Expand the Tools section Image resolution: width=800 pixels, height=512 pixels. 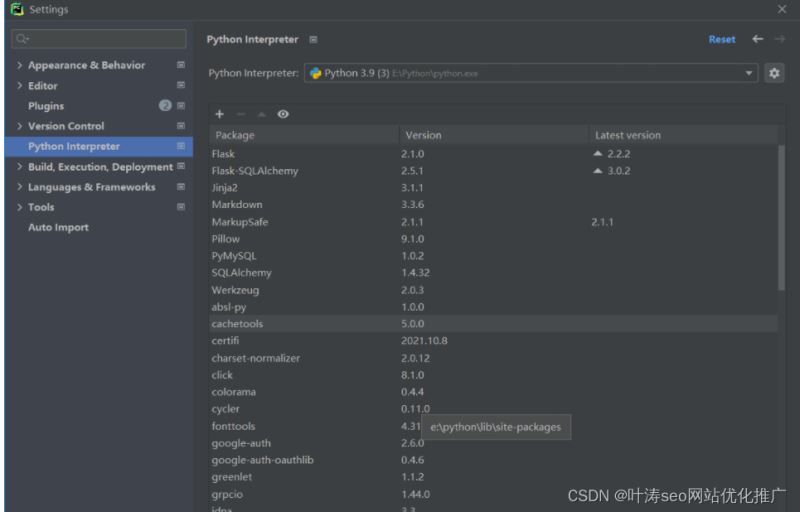pyautogui.click(x=19, y=207)
